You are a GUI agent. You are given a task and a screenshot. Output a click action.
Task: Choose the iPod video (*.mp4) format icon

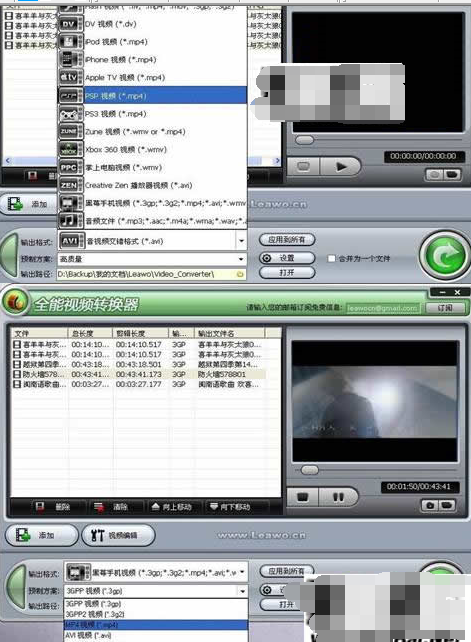[x=71, y=42]
